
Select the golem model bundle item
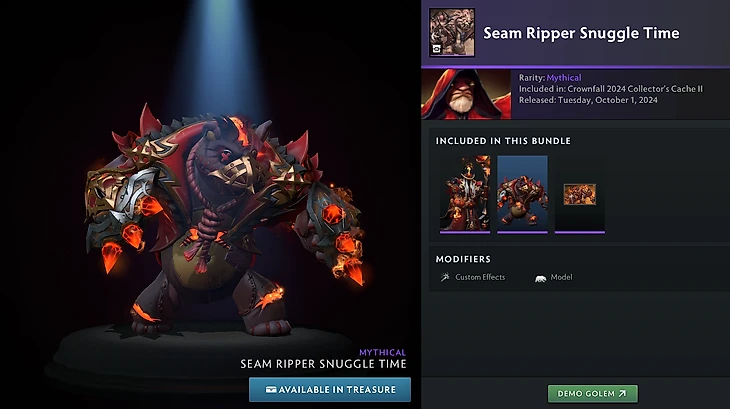(x=522, y=194)
